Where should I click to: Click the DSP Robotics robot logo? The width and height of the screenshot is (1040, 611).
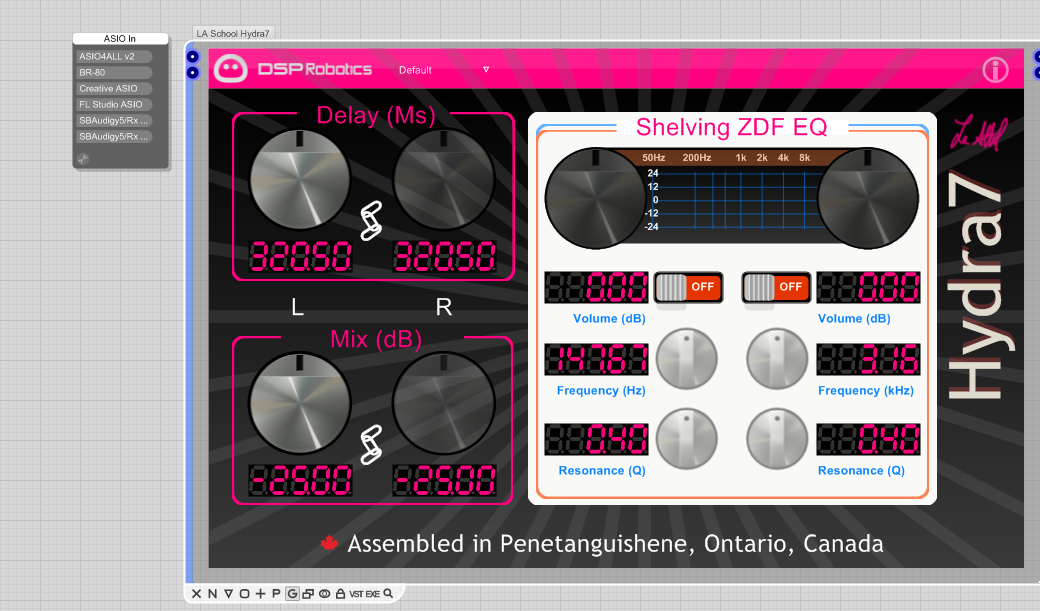[x=230, y=69]
